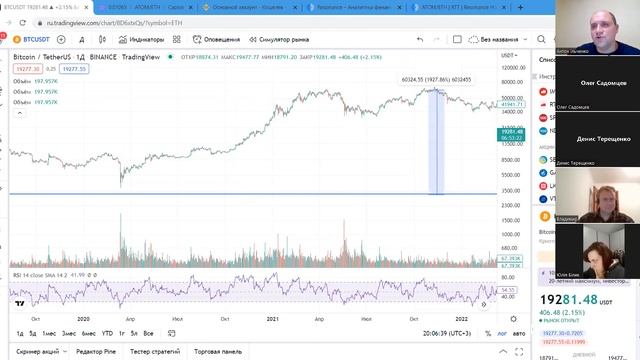Viewport: 640px width, 360px height.
Task: Click the add symbol plus icon
Action: 61,40
